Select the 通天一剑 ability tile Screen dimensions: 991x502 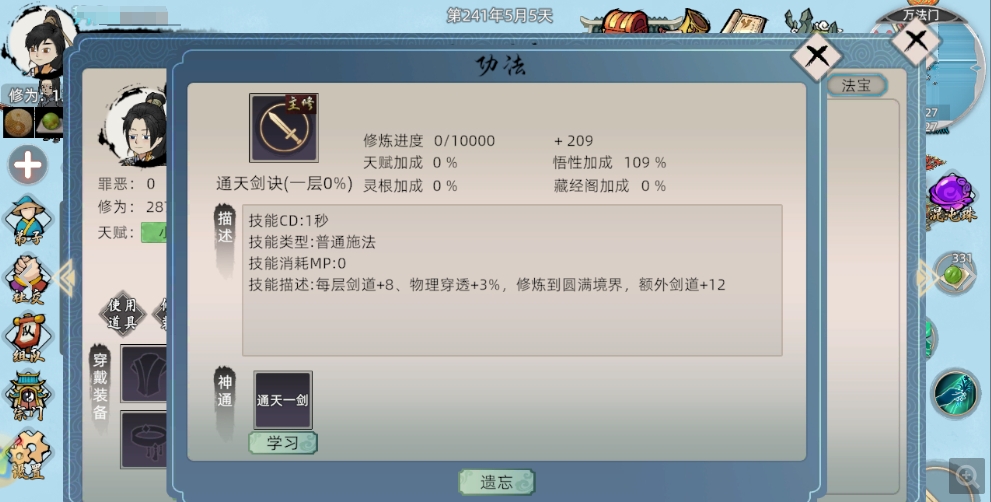click(283, 400)
